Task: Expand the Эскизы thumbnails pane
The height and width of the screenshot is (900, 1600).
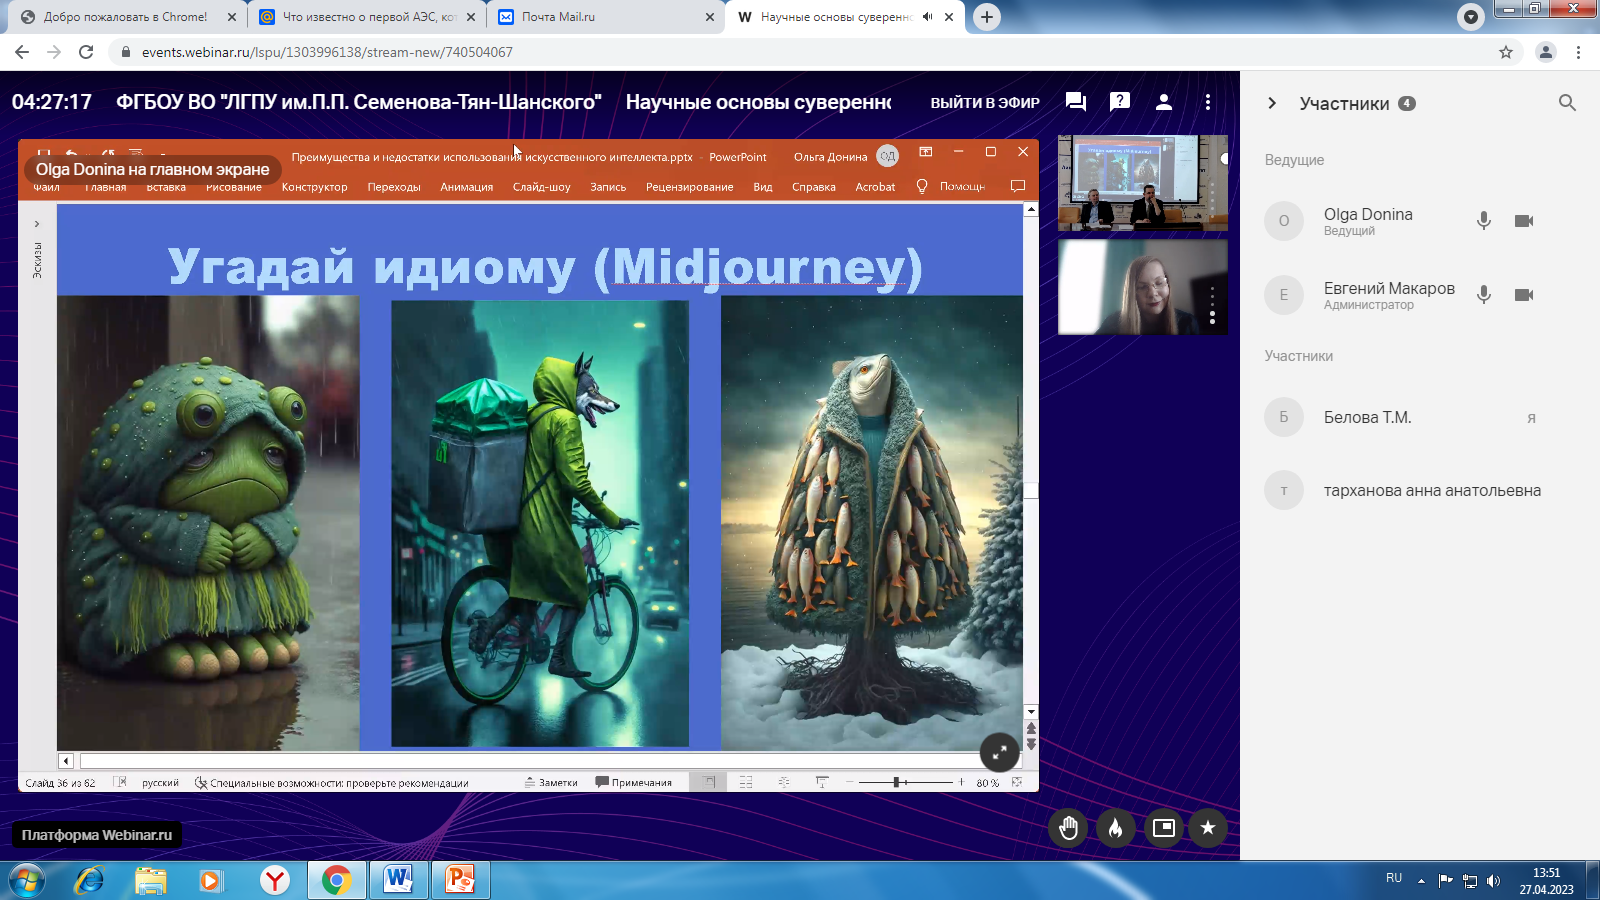Action: (x=37, y=224)
